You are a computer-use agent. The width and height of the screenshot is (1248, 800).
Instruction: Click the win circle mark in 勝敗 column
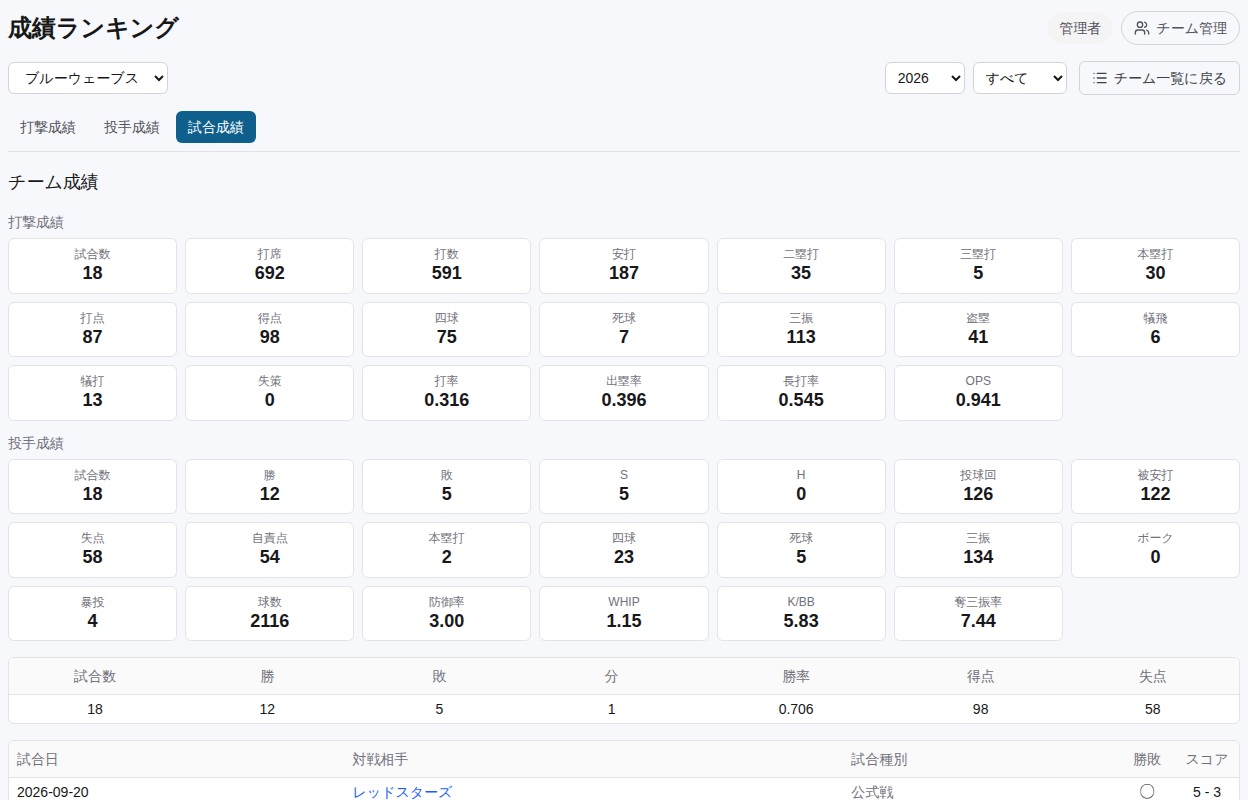(x=1147, y=792)
